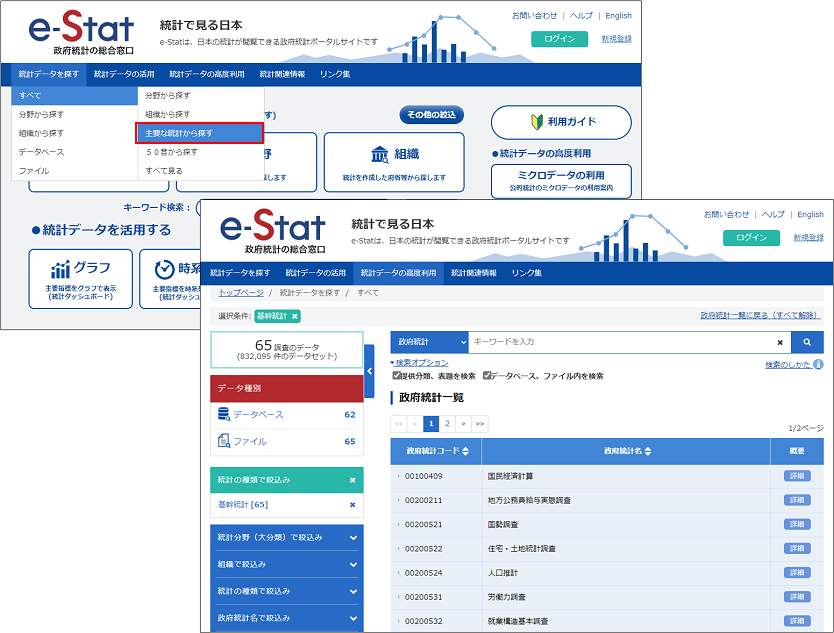The image size is (834, 633).
Task: Click ヘルプ link in back window
Action: (581, 16)
